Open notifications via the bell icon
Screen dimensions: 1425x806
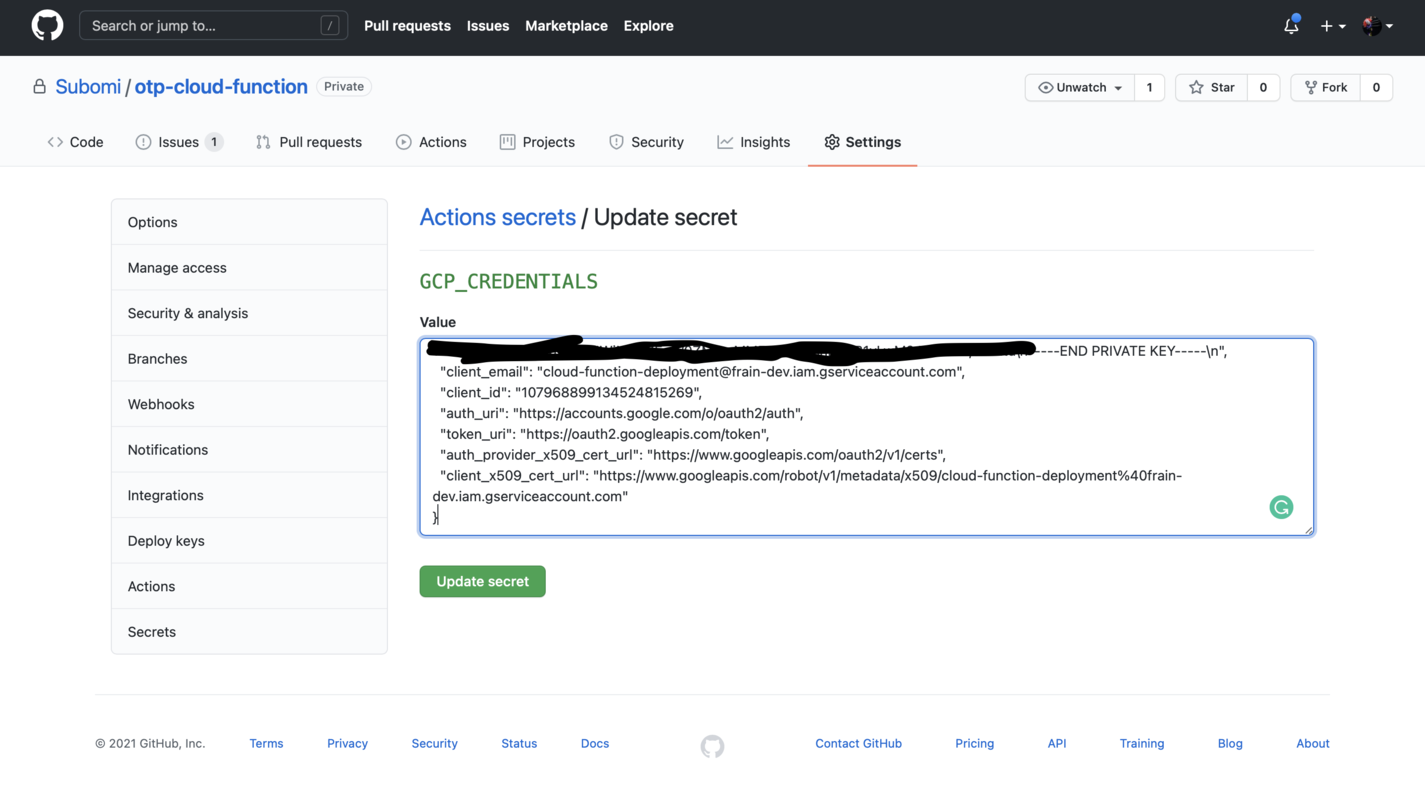click(x=1290, y=26)
